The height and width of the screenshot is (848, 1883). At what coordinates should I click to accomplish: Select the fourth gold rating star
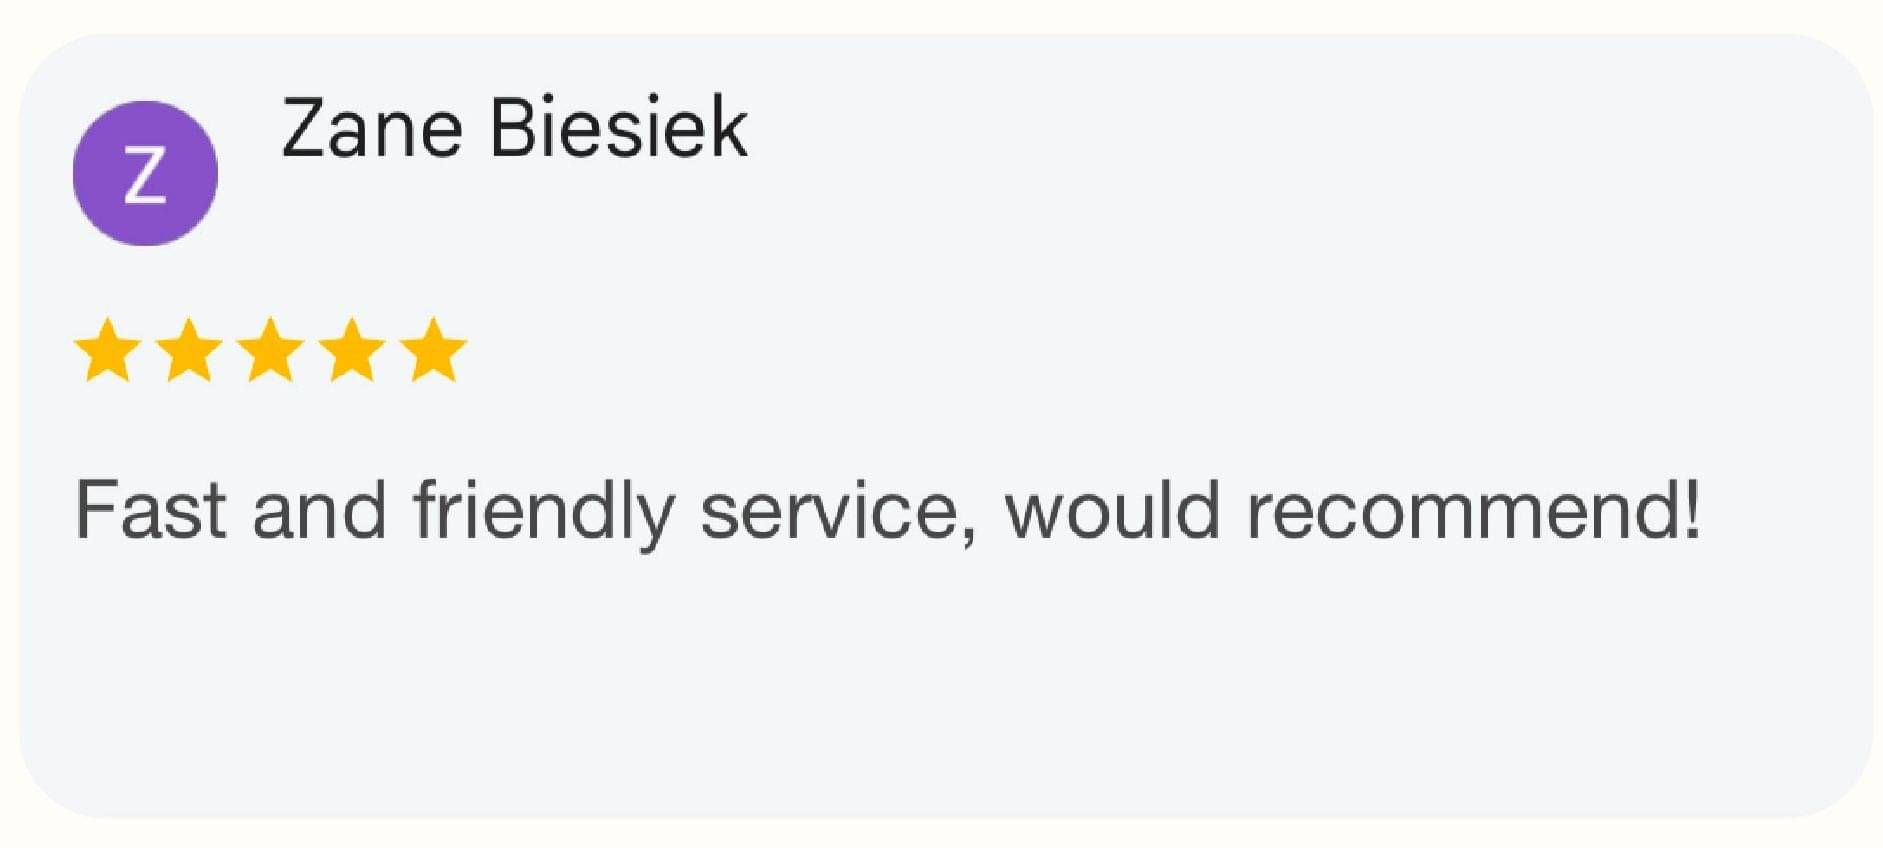click(353, 351)
